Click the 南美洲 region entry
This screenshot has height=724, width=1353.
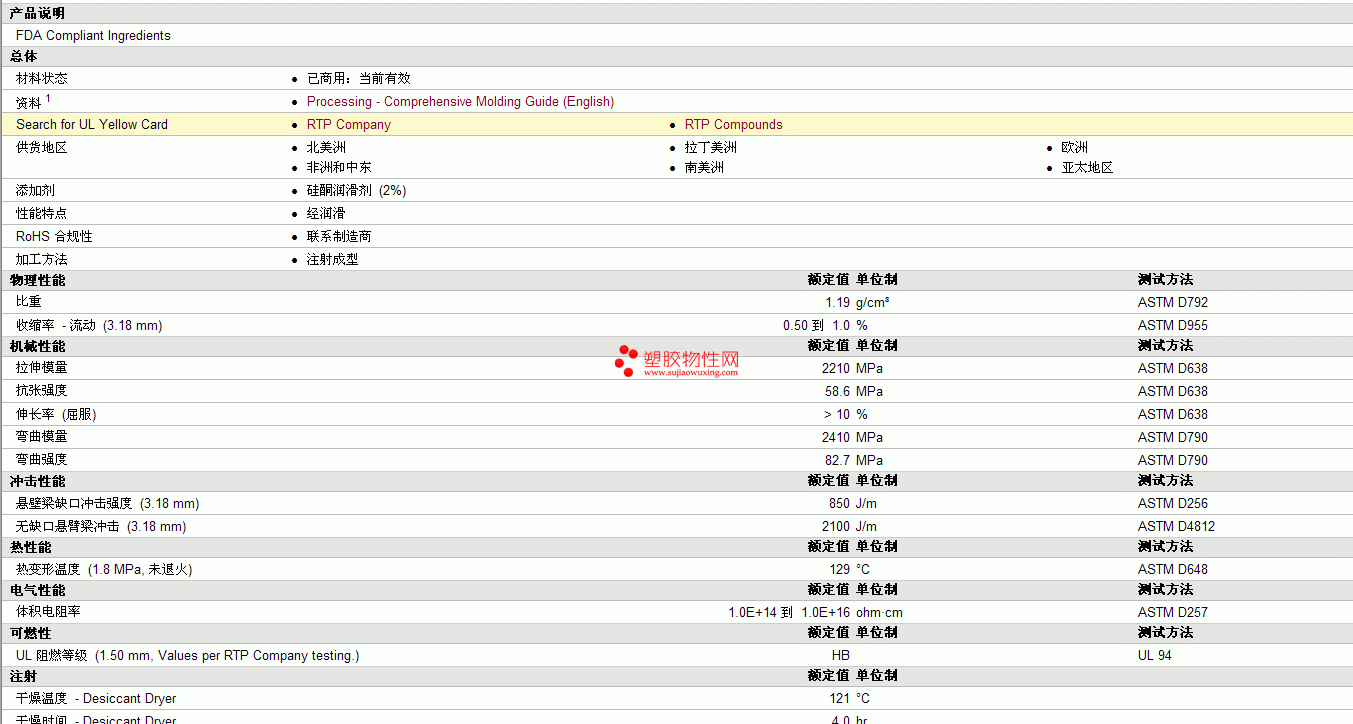pos(704,168)
